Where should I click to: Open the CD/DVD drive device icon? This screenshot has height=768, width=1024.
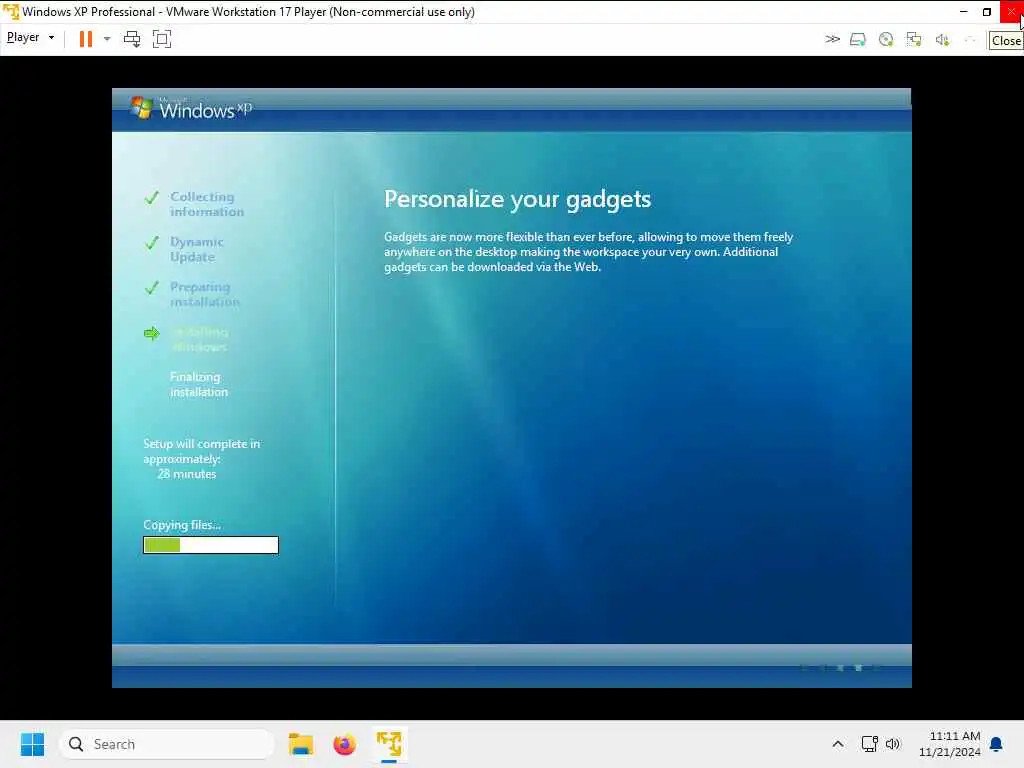coord(886,40)
